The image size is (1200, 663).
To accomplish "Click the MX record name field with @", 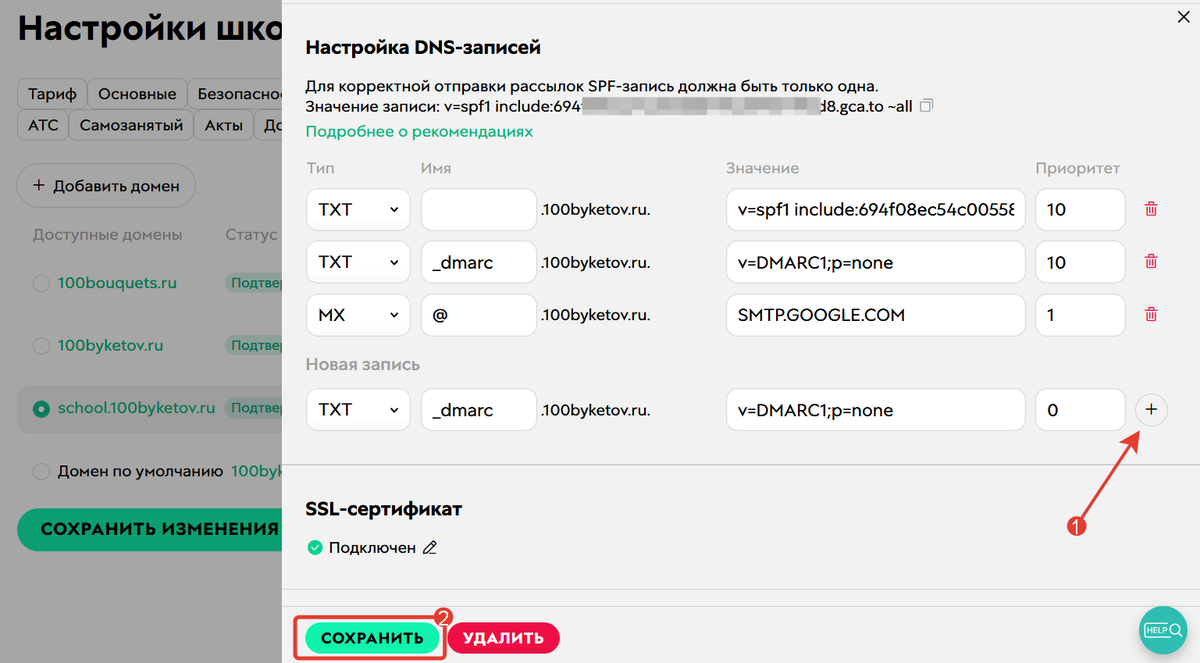I will [479, 314].
